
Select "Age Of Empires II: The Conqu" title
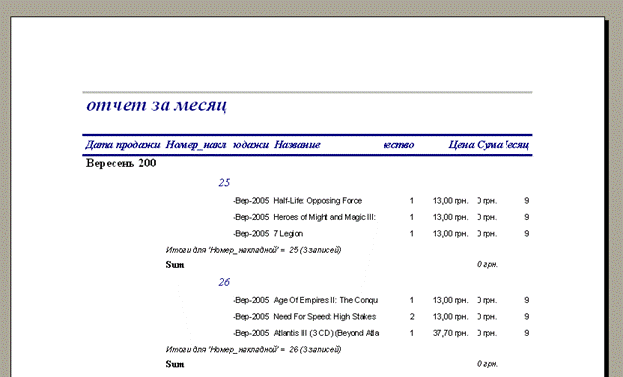(x=325, y=300)
